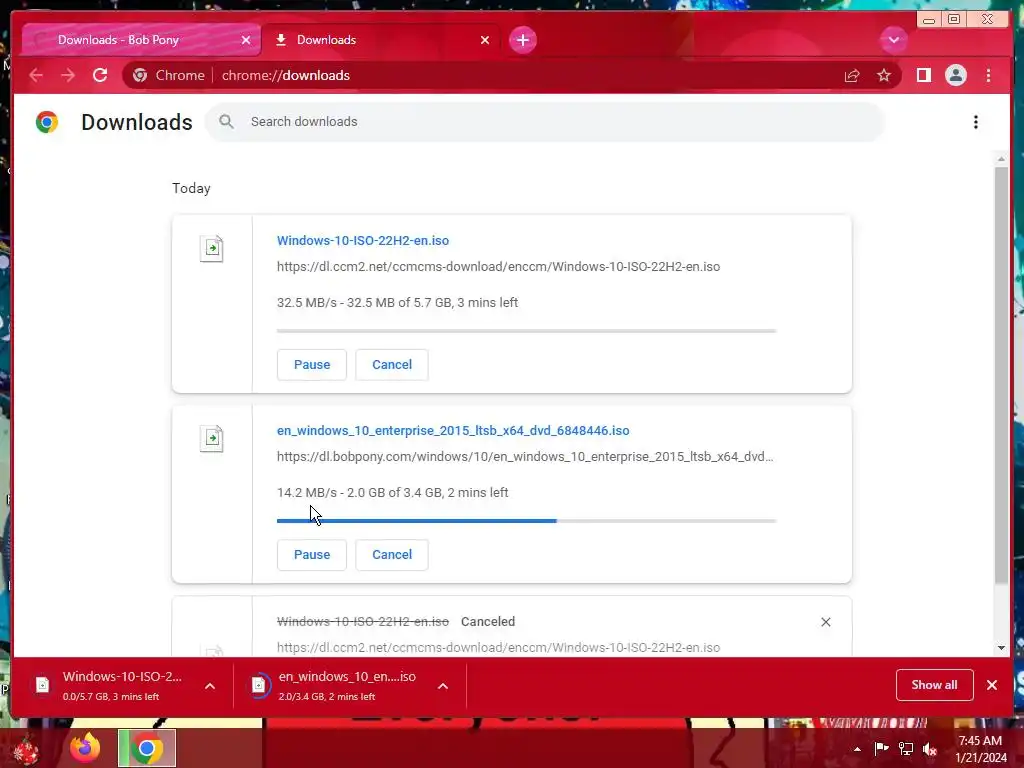Click '32.5 MB/s - 32.5 MB of 5.7 GB' status
This screenshot has width=1024, height=768.
[x=397, y=302]
